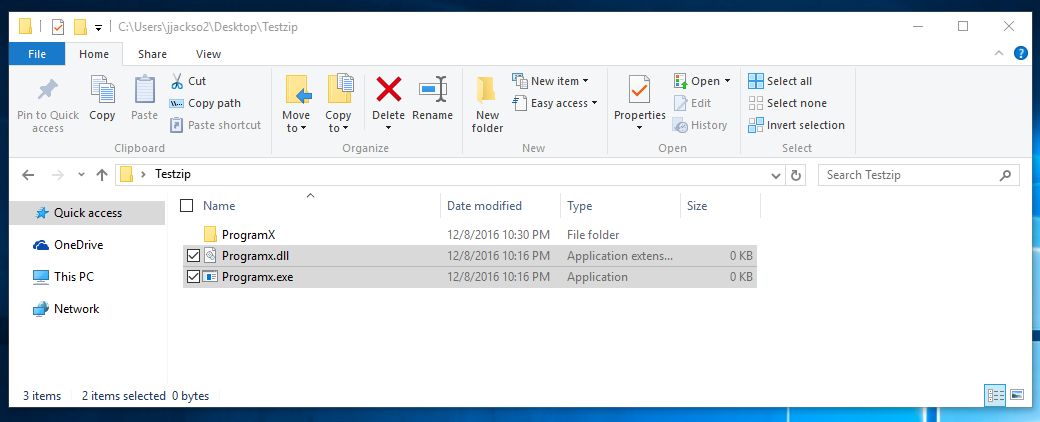Click Invert selection
Viewport: 1040px width, 422px height.
797,125
